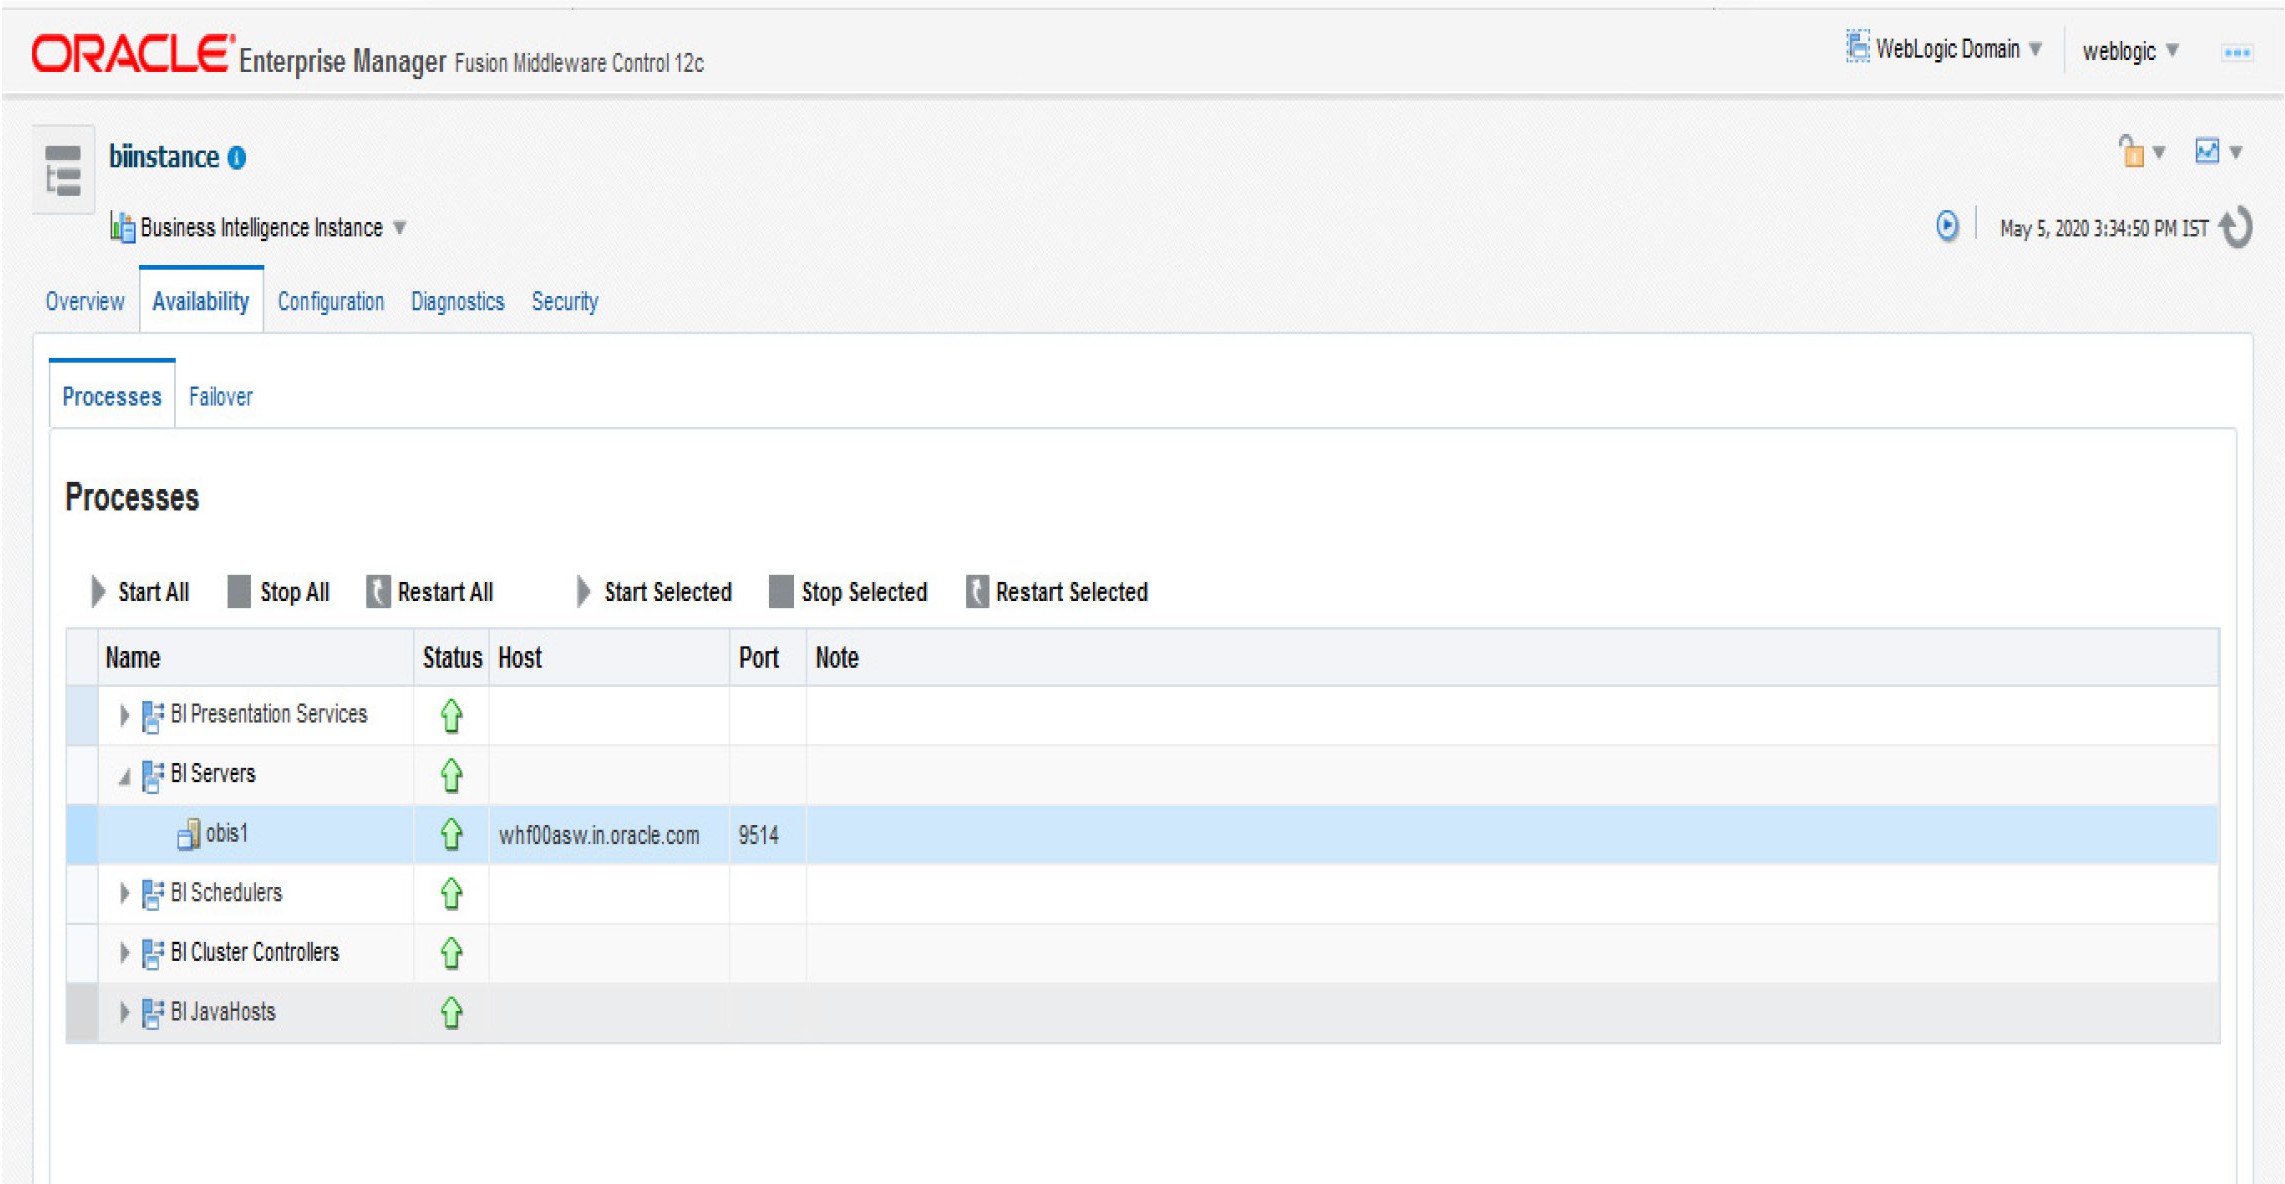The height and width of the screenshot is (1184, 2285).
Task: Select the BI Cluster Controllers row
Action: click(1142, 953)
